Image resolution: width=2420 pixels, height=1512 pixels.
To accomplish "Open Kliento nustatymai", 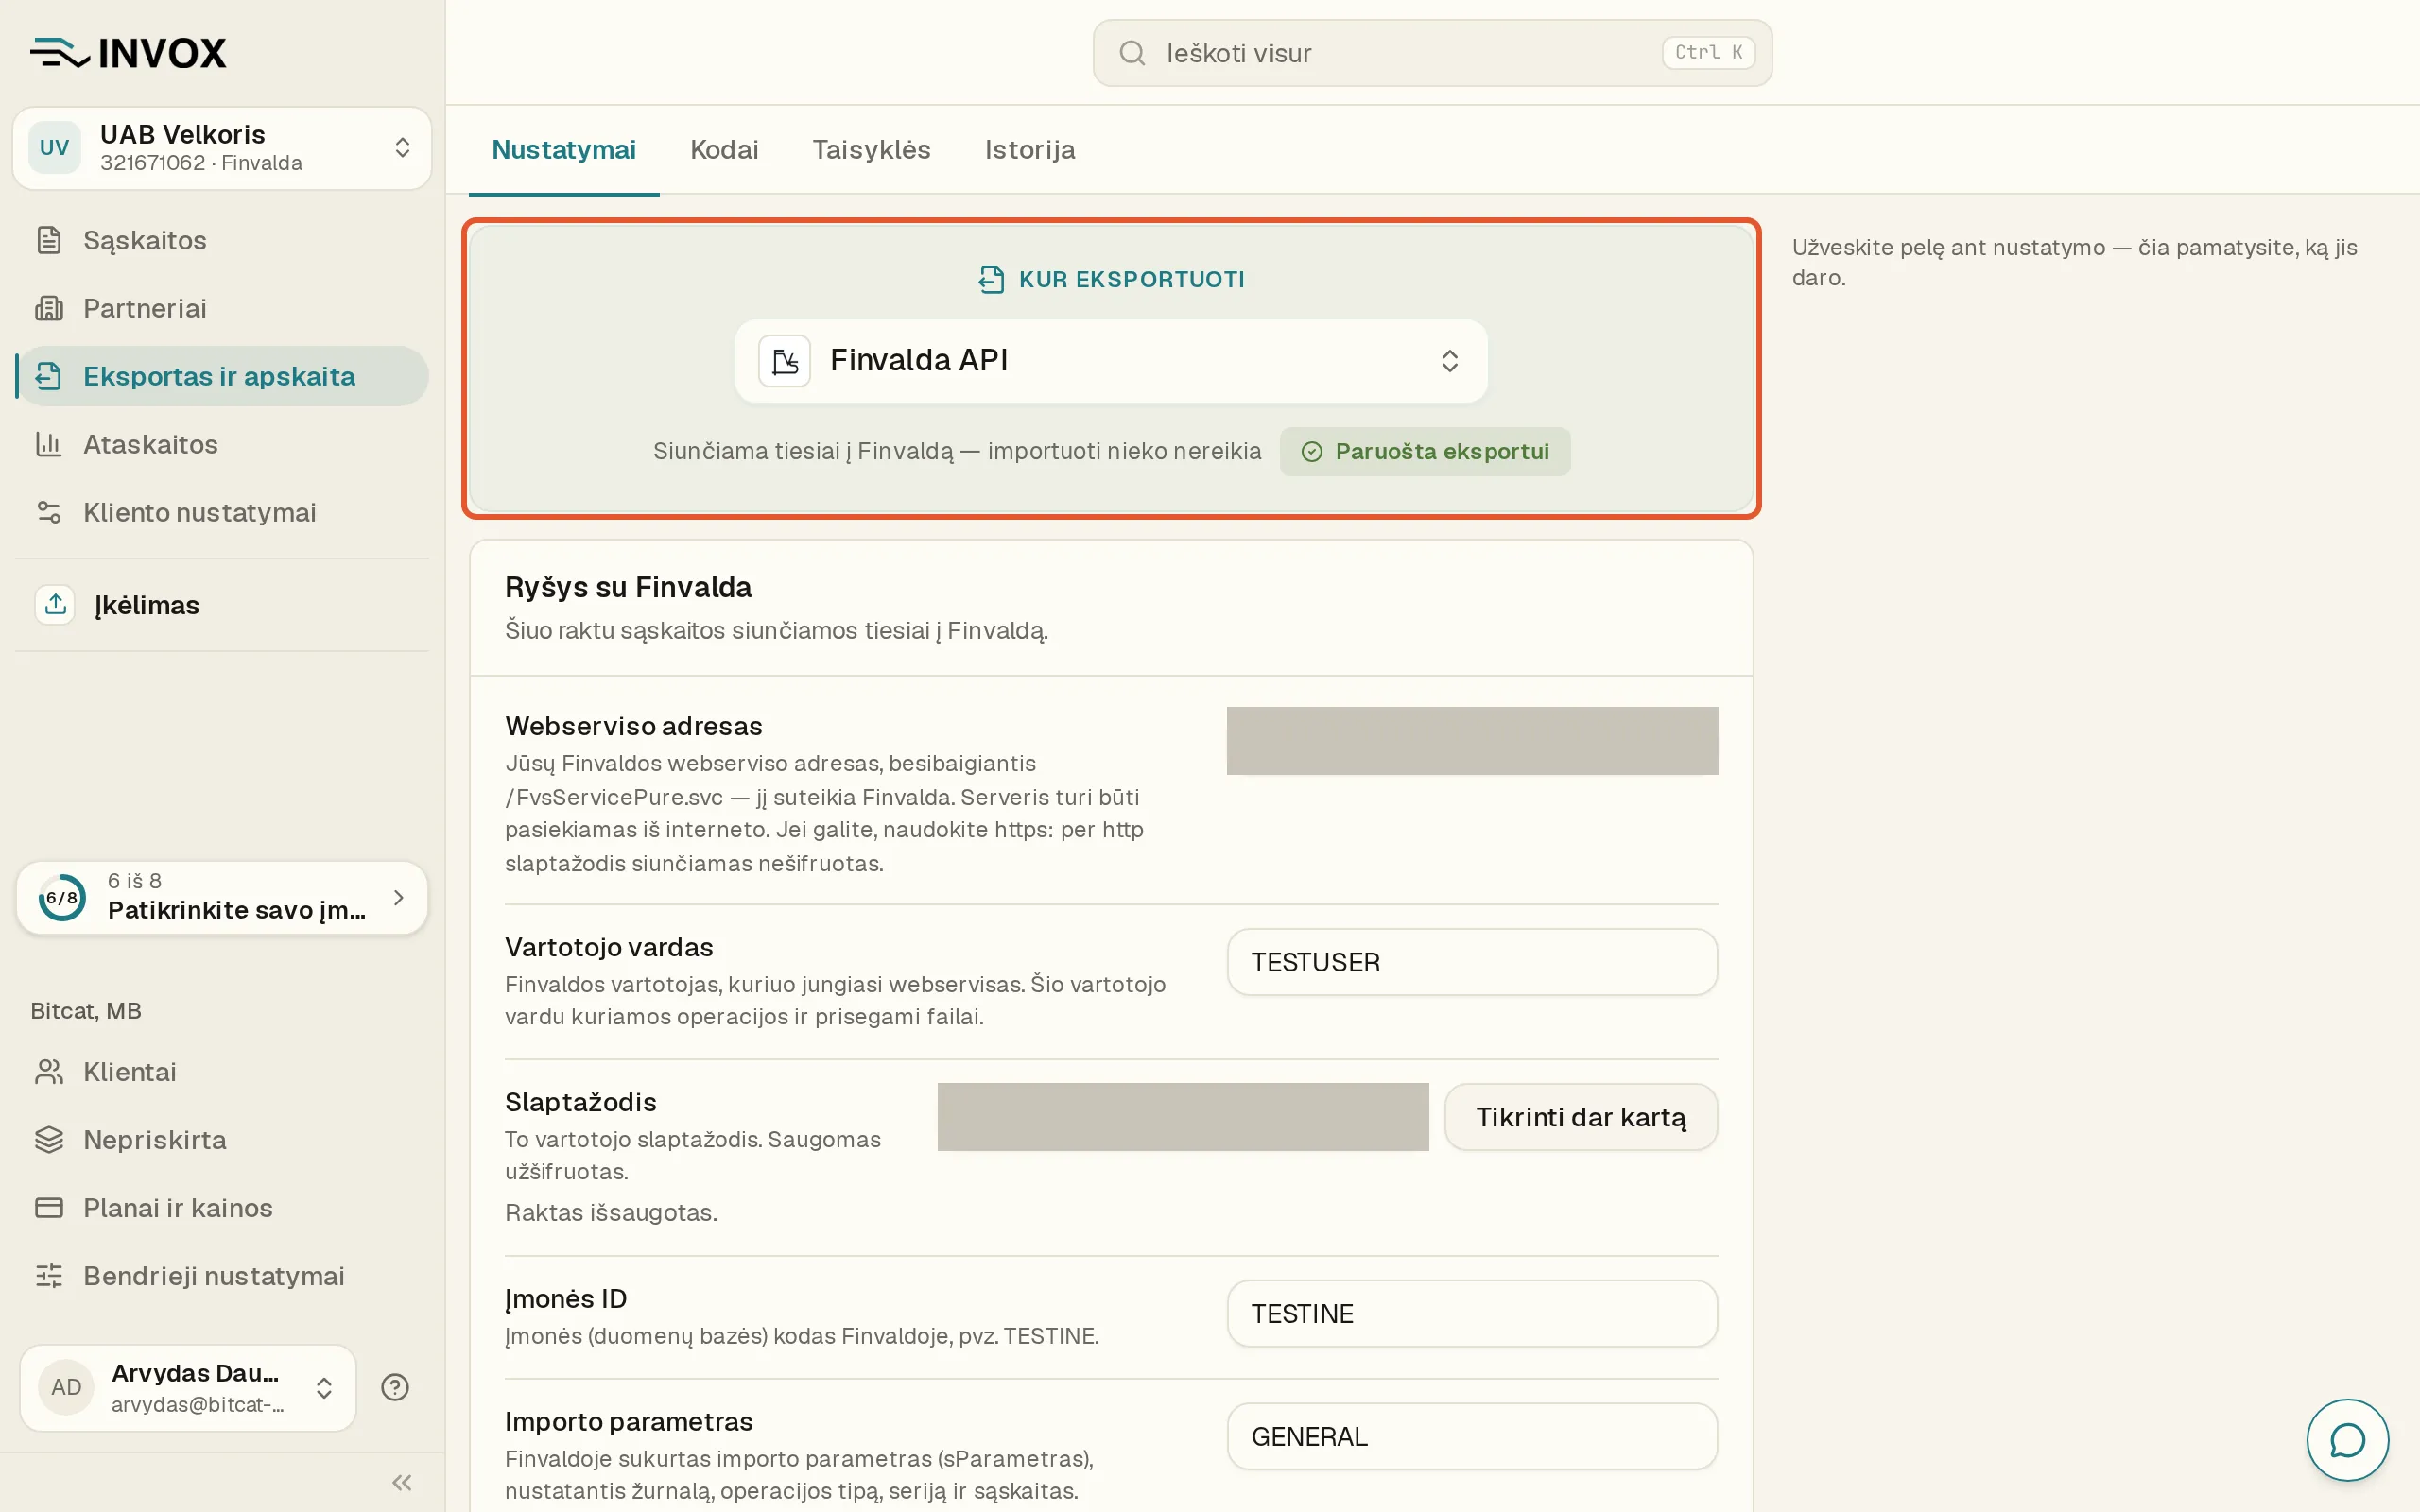I will coord(222,512).
